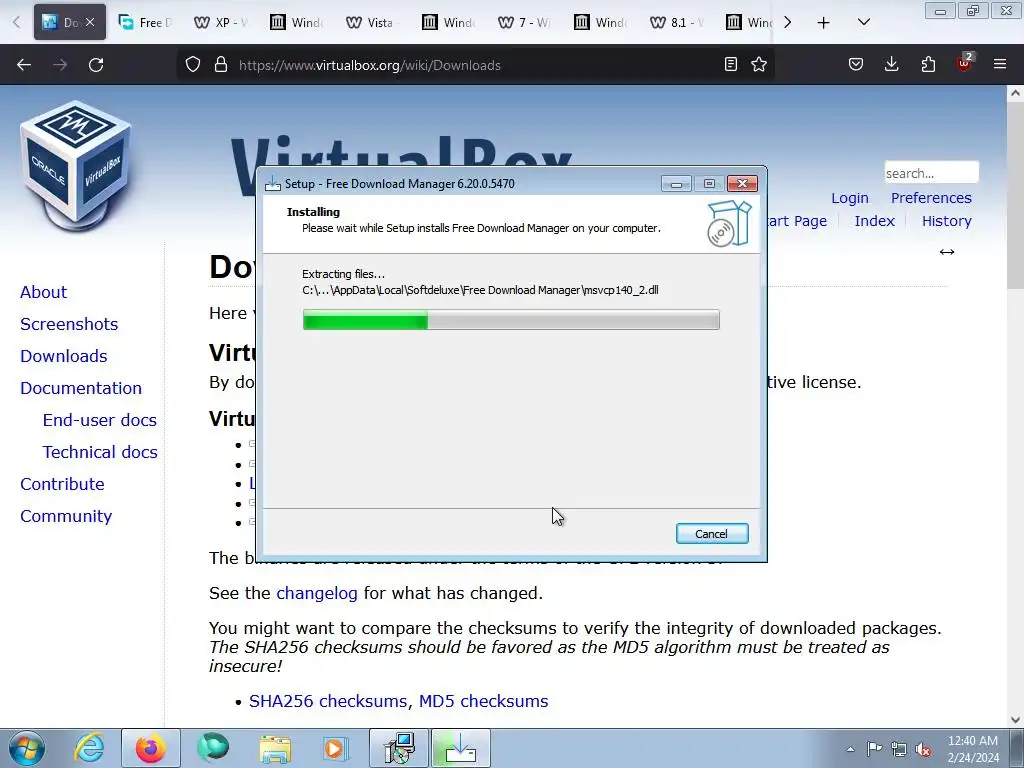Open the Community sidebar link
Screen dimensions: 1024x768
click(66, 516)
